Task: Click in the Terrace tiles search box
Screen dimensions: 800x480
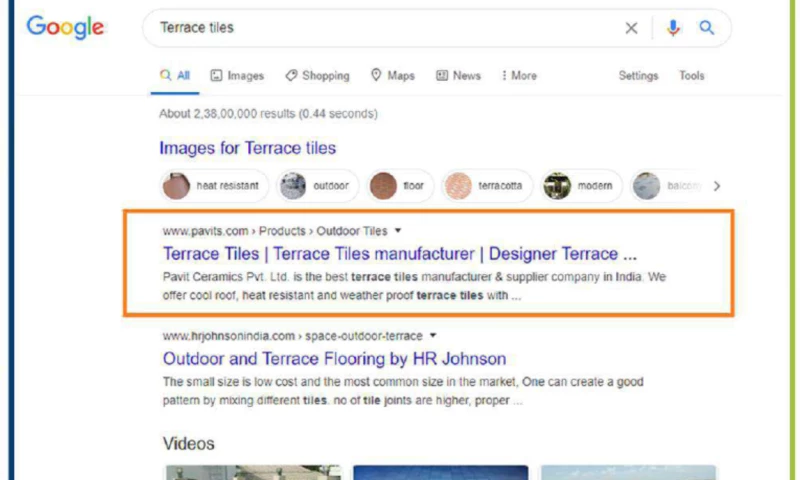Action: (380, 28)
